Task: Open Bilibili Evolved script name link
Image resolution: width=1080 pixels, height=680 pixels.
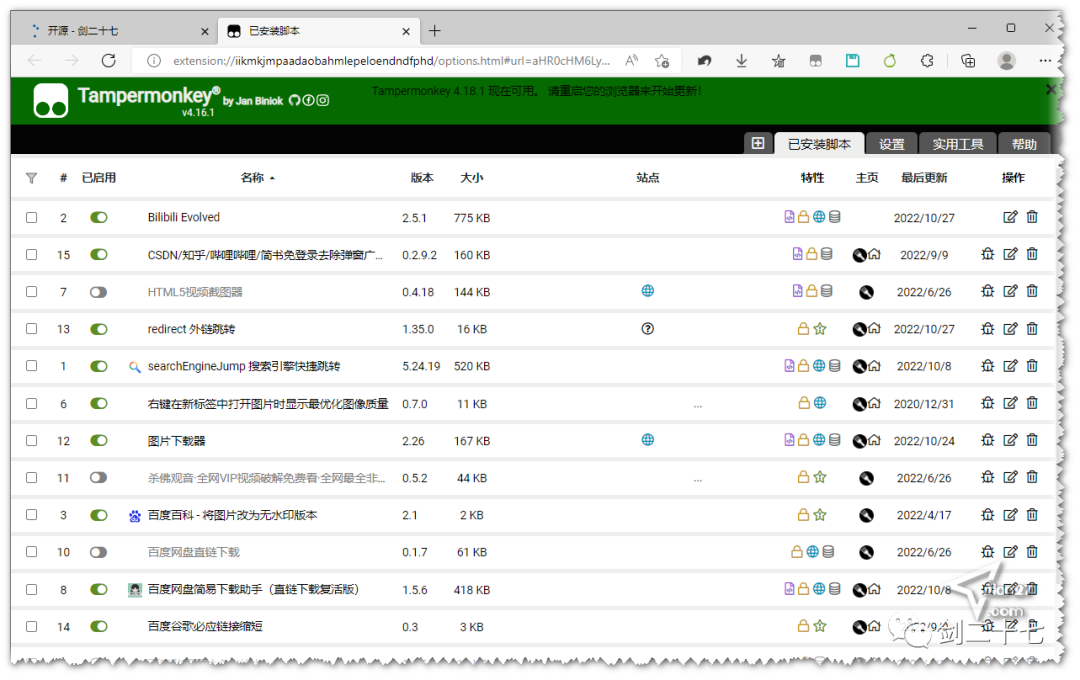Action: point(184,217)
